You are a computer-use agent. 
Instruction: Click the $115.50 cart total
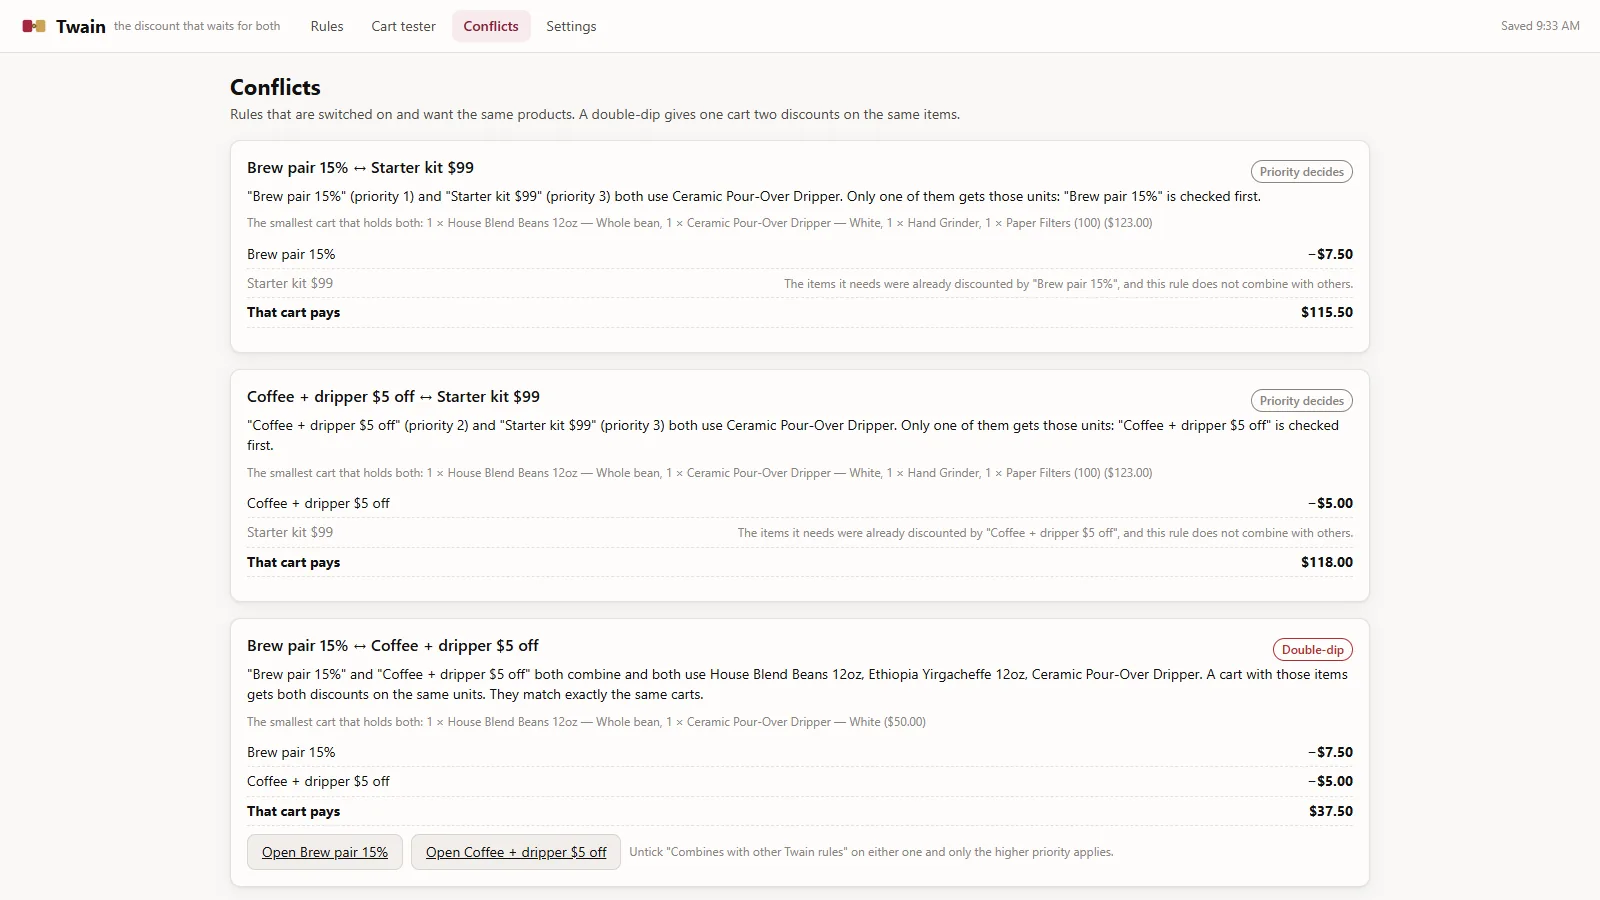pyautogui.click(x=1327, y=312)
